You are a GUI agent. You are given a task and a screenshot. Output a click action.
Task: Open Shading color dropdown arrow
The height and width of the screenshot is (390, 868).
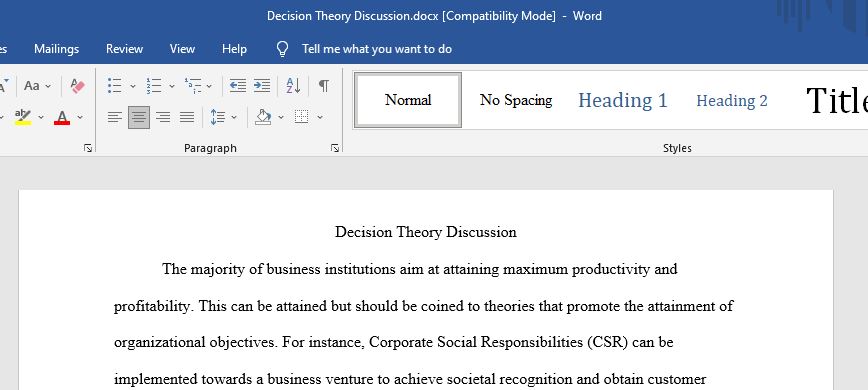coord(281,117)
